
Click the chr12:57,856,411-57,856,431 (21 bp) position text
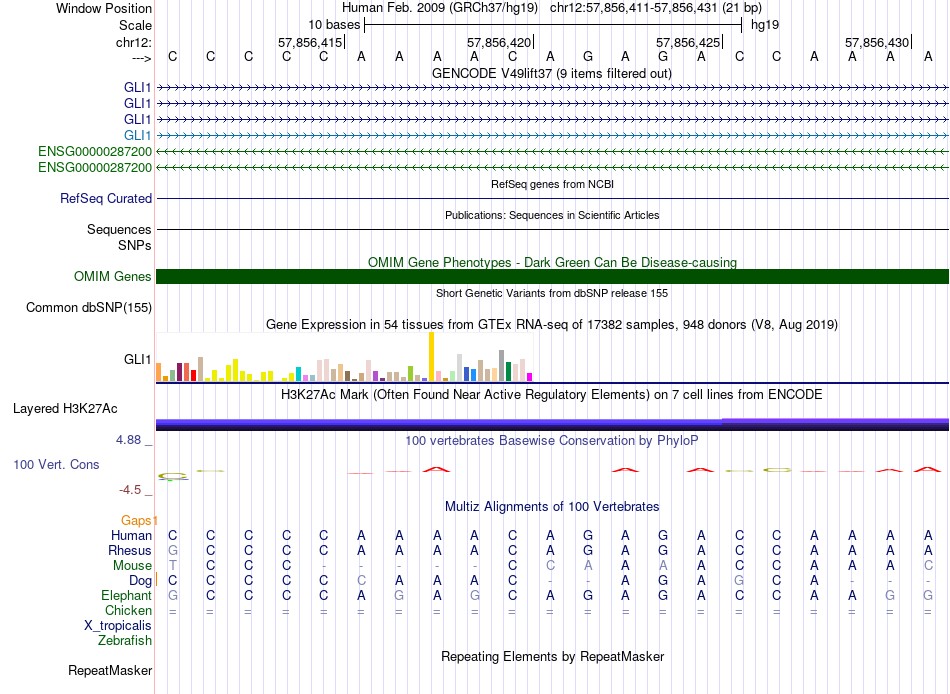[x=656, y=8]
